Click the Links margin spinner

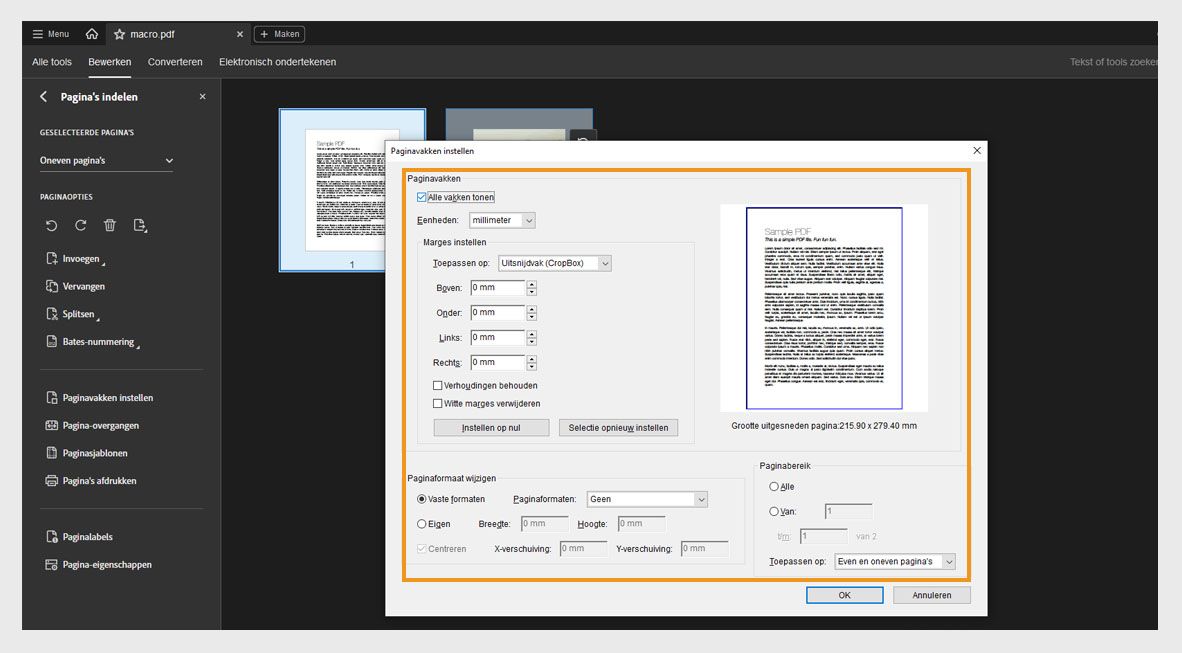tap(531, 337)
